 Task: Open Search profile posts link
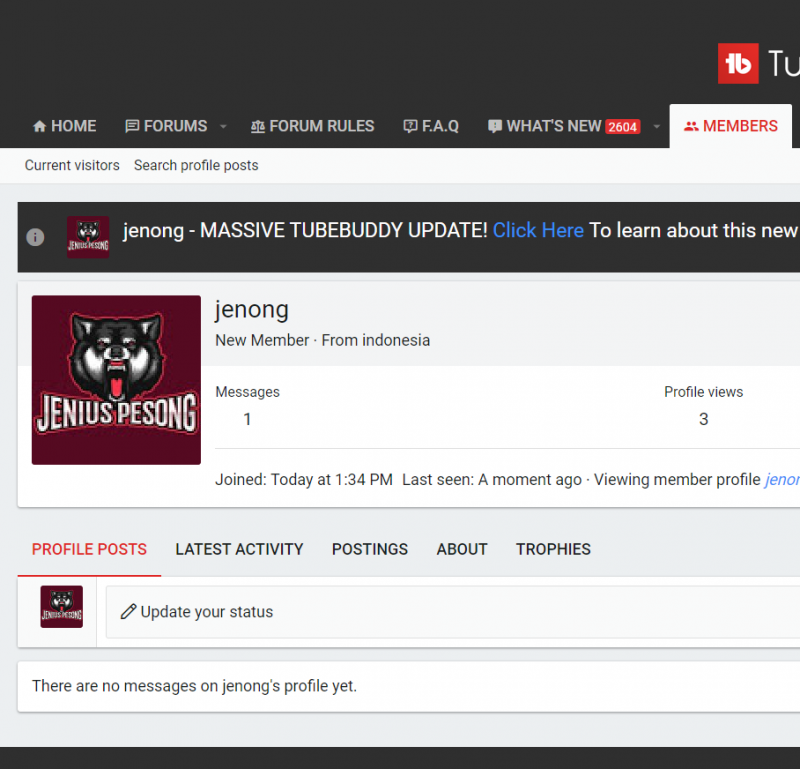click(196, 165)
